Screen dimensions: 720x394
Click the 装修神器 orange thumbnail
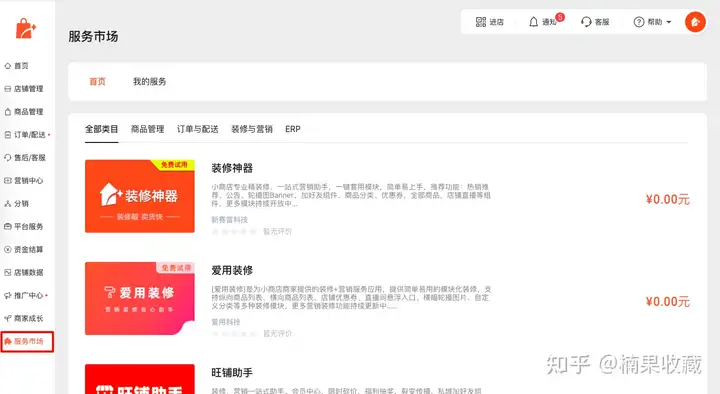click(140, 196)
